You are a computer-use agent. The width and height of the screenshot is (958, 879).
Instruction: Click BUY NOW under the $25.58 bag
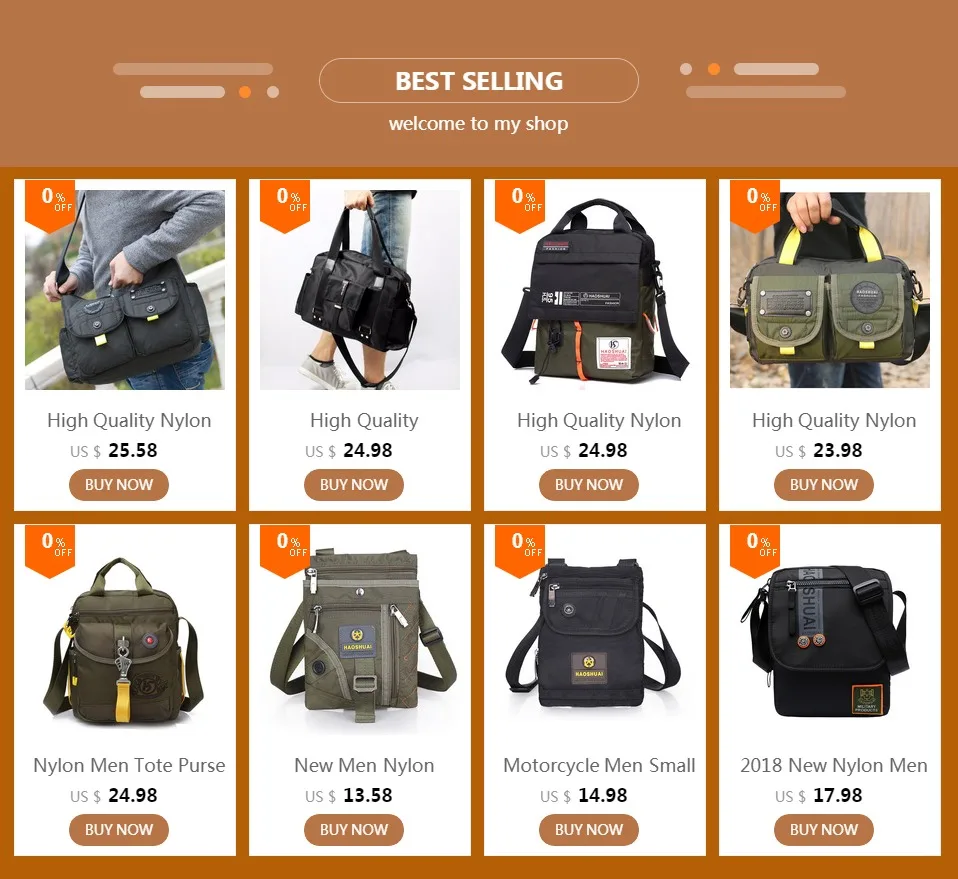coord(119,485)
